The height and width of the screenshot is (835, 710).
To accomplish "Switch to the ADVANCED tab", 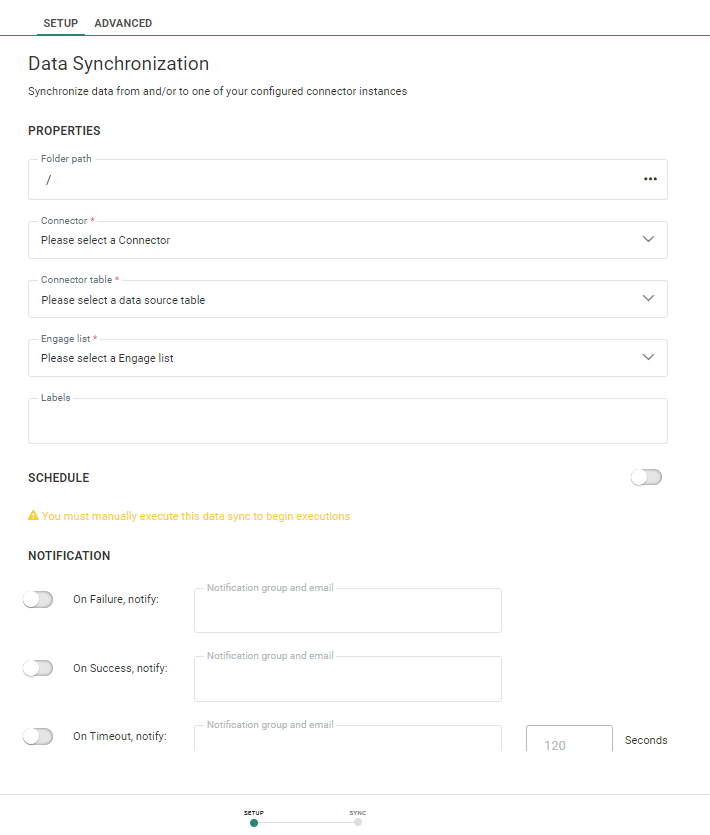I will [123, 22].
